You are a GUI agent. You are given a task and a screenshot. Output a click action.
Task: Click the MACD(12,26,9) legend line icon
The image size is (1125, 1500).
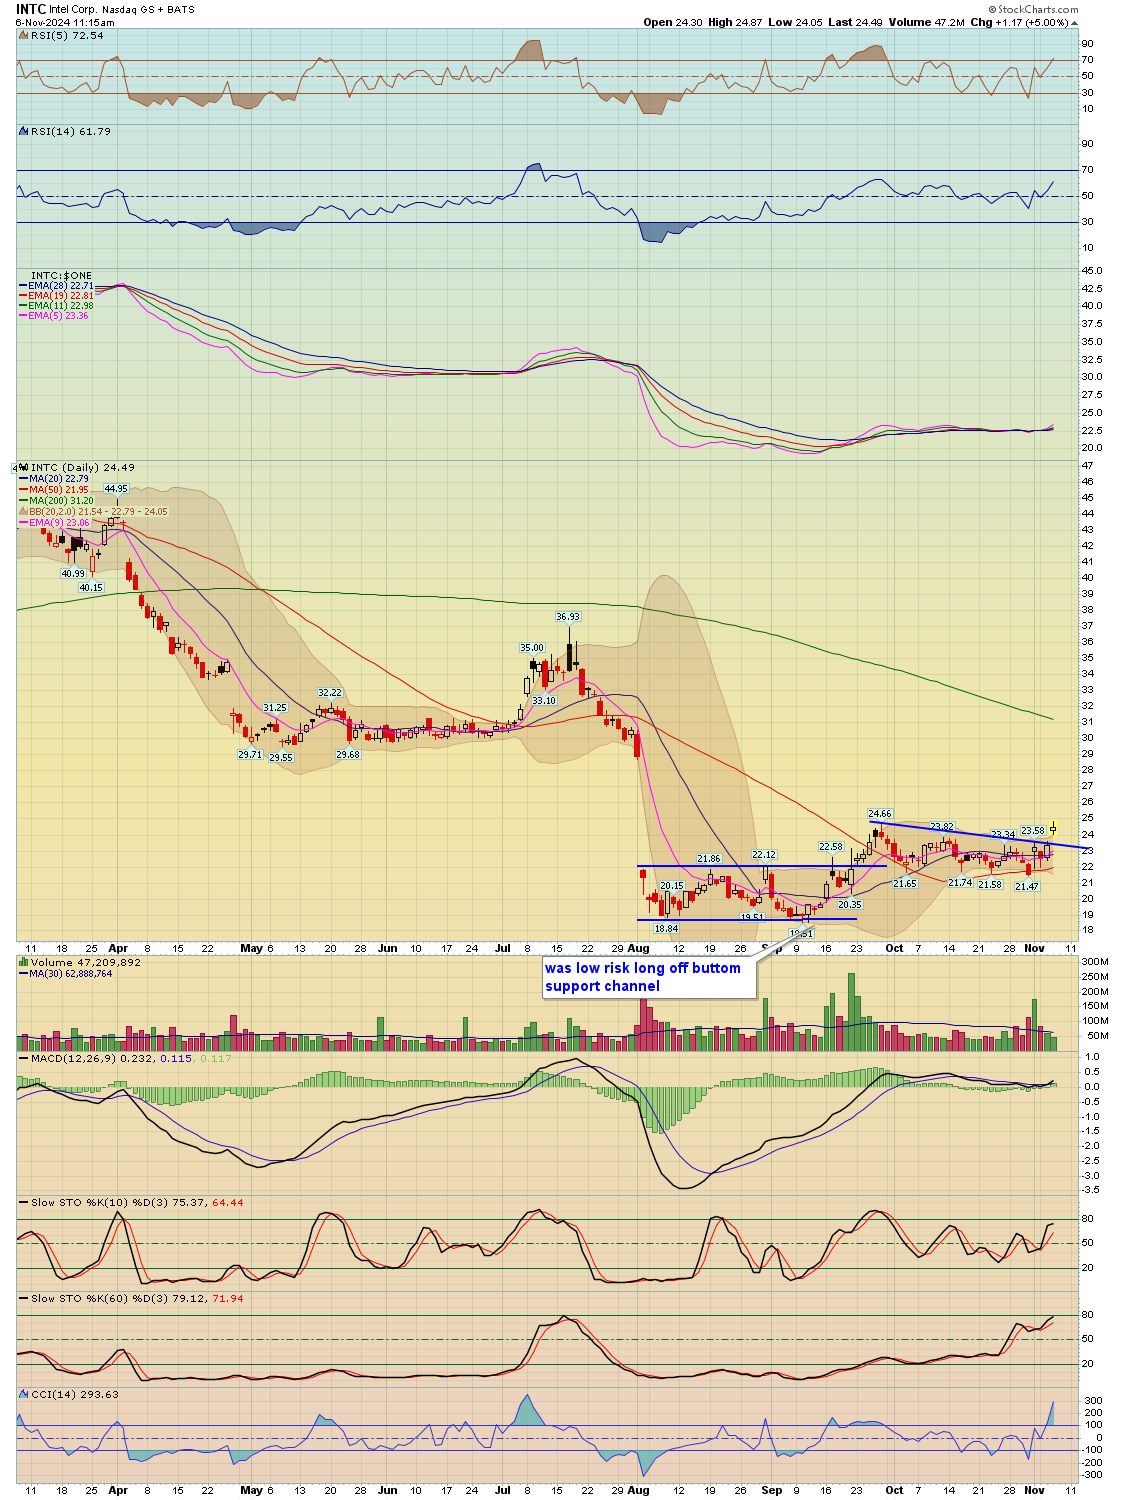tap(24, 1059)
